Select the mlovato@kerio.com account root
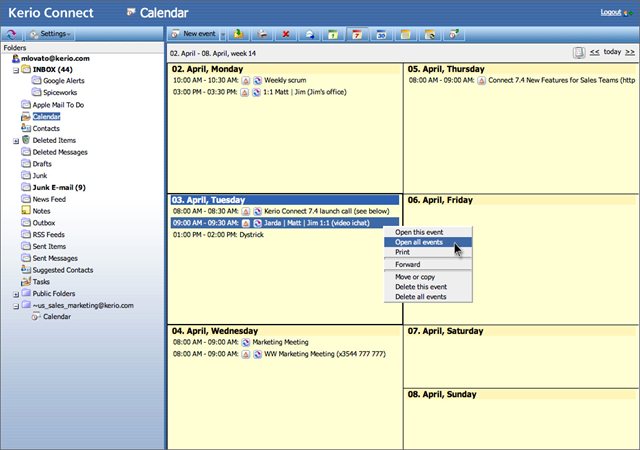 55,58
